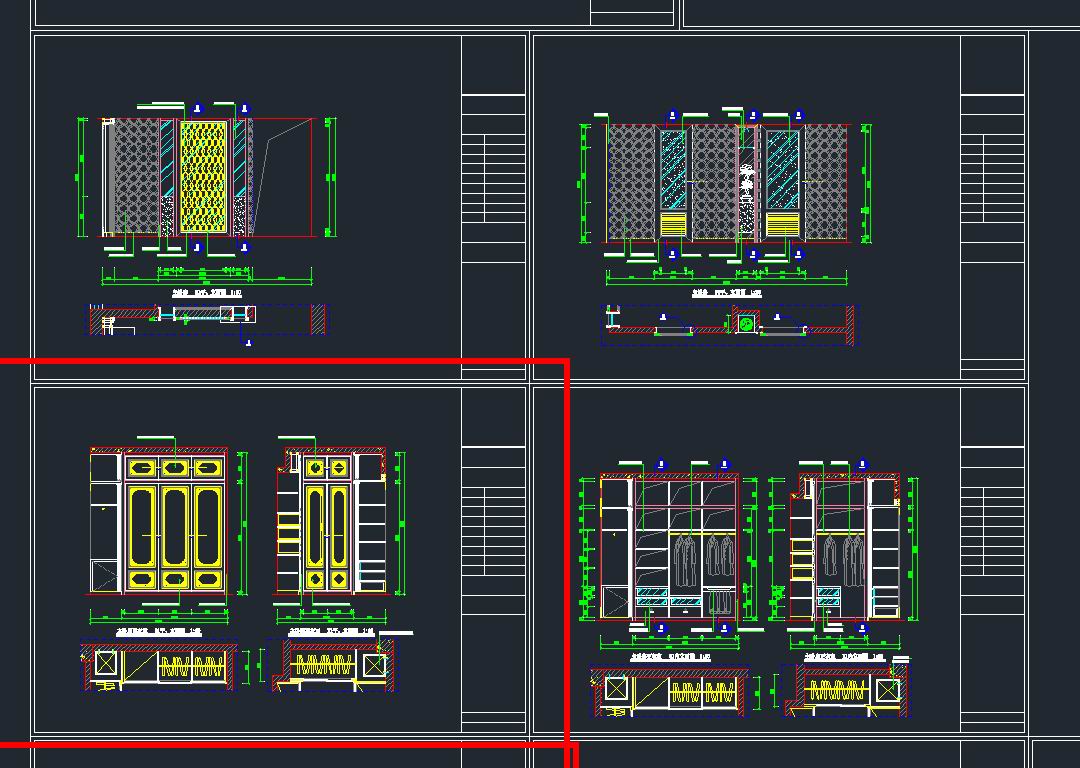Click the green vertical dimension line left of the top-left elevation
Image resolution: width=1080 pixels, height=768 pixels.
[82, 177]
